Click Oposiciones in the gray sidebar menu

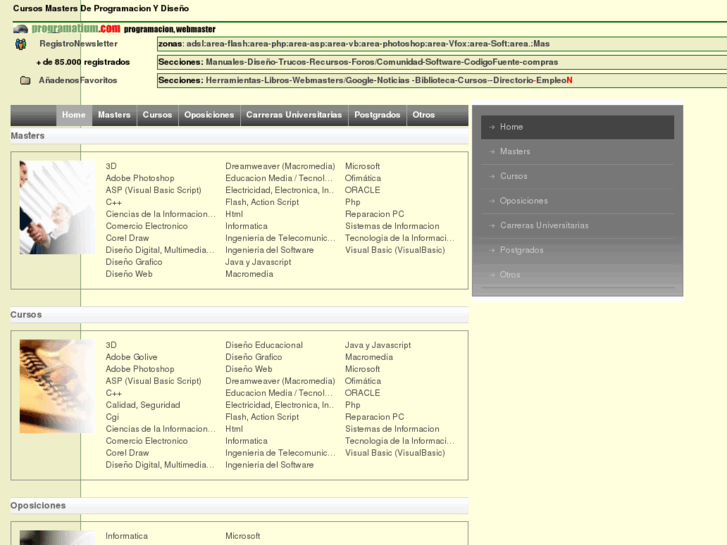(x=577, y=201)
